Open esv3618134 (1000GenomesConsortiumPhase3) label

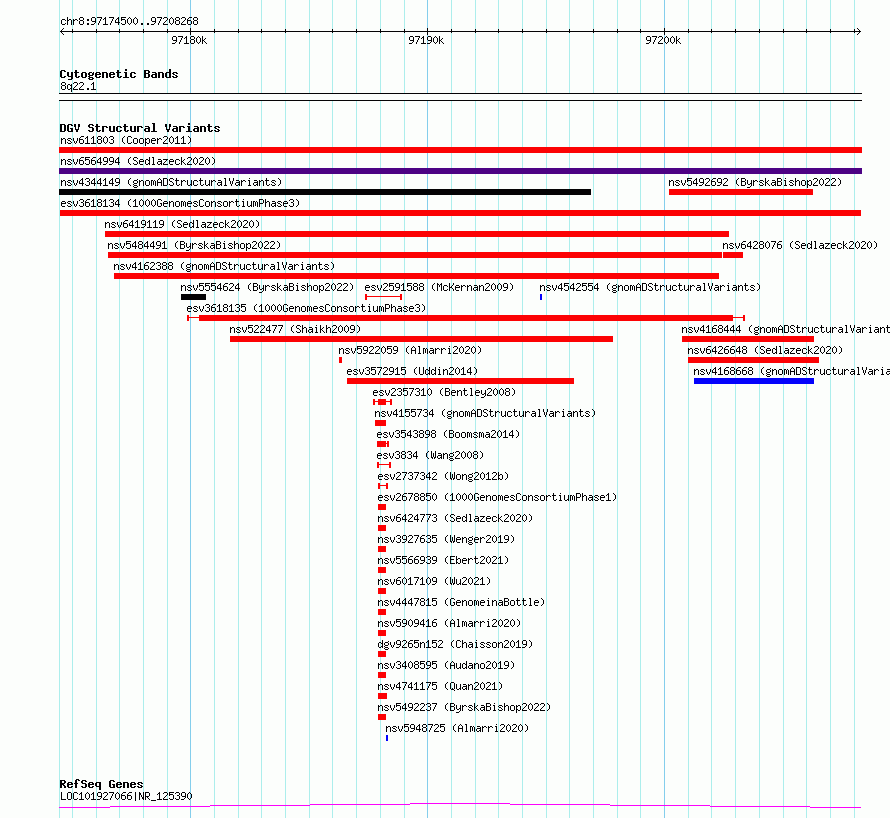(180, 203)
